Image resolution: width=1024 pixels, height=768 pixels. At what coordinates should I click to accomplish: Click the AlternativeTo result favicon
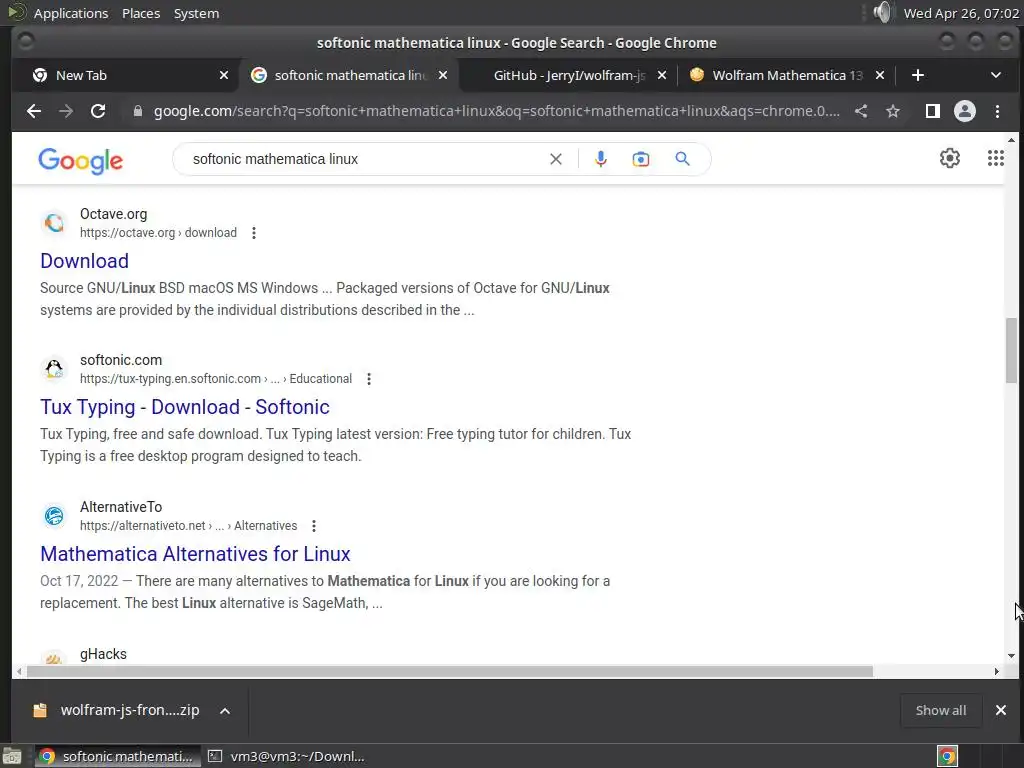coord(54,516)
